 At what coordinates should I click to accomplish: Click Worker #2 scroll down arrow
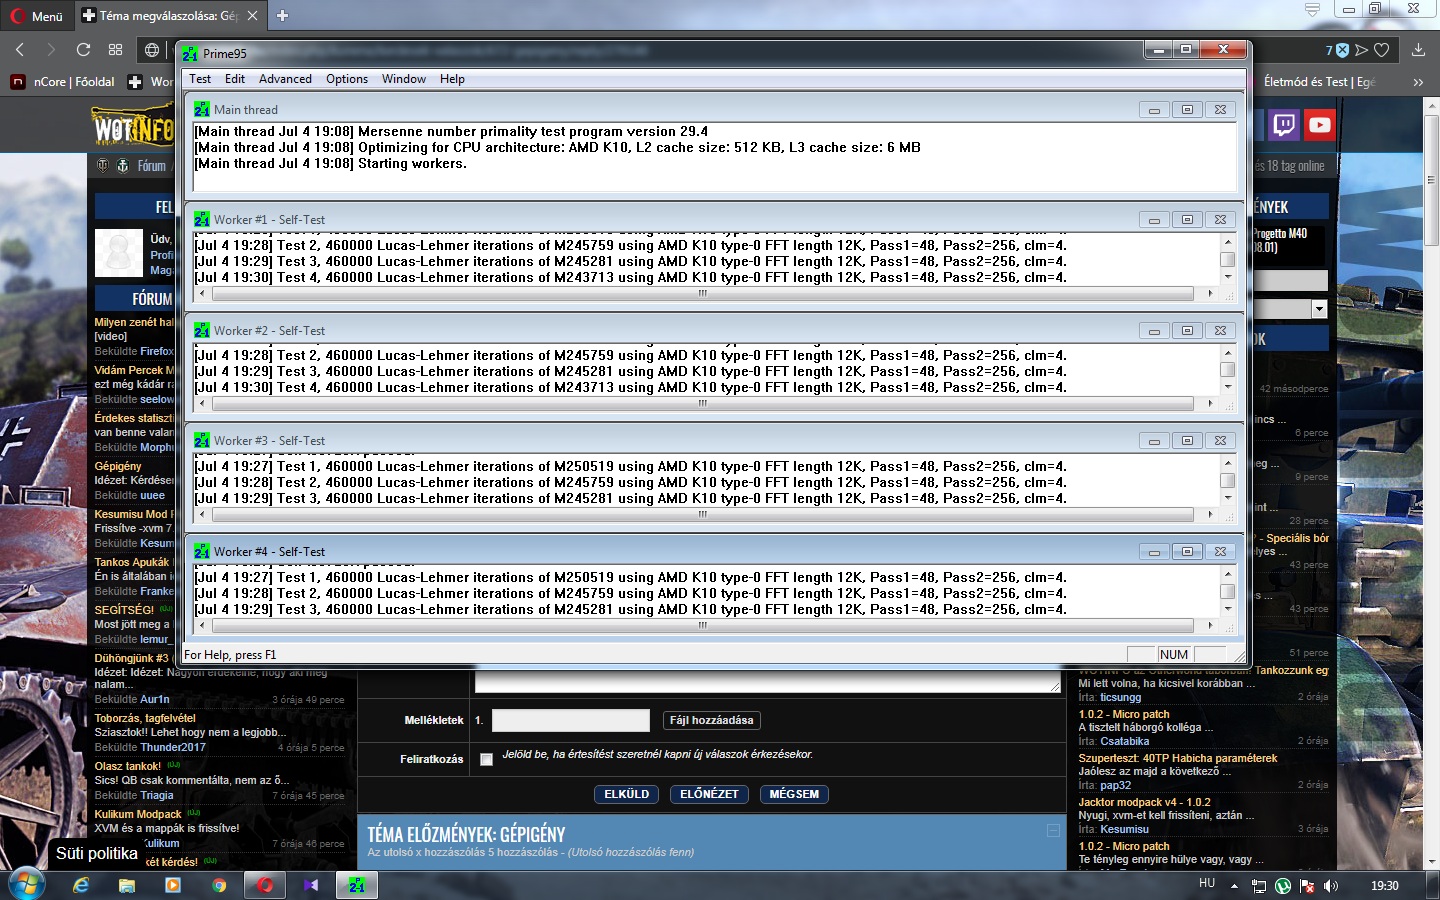tap(1228, 386)
